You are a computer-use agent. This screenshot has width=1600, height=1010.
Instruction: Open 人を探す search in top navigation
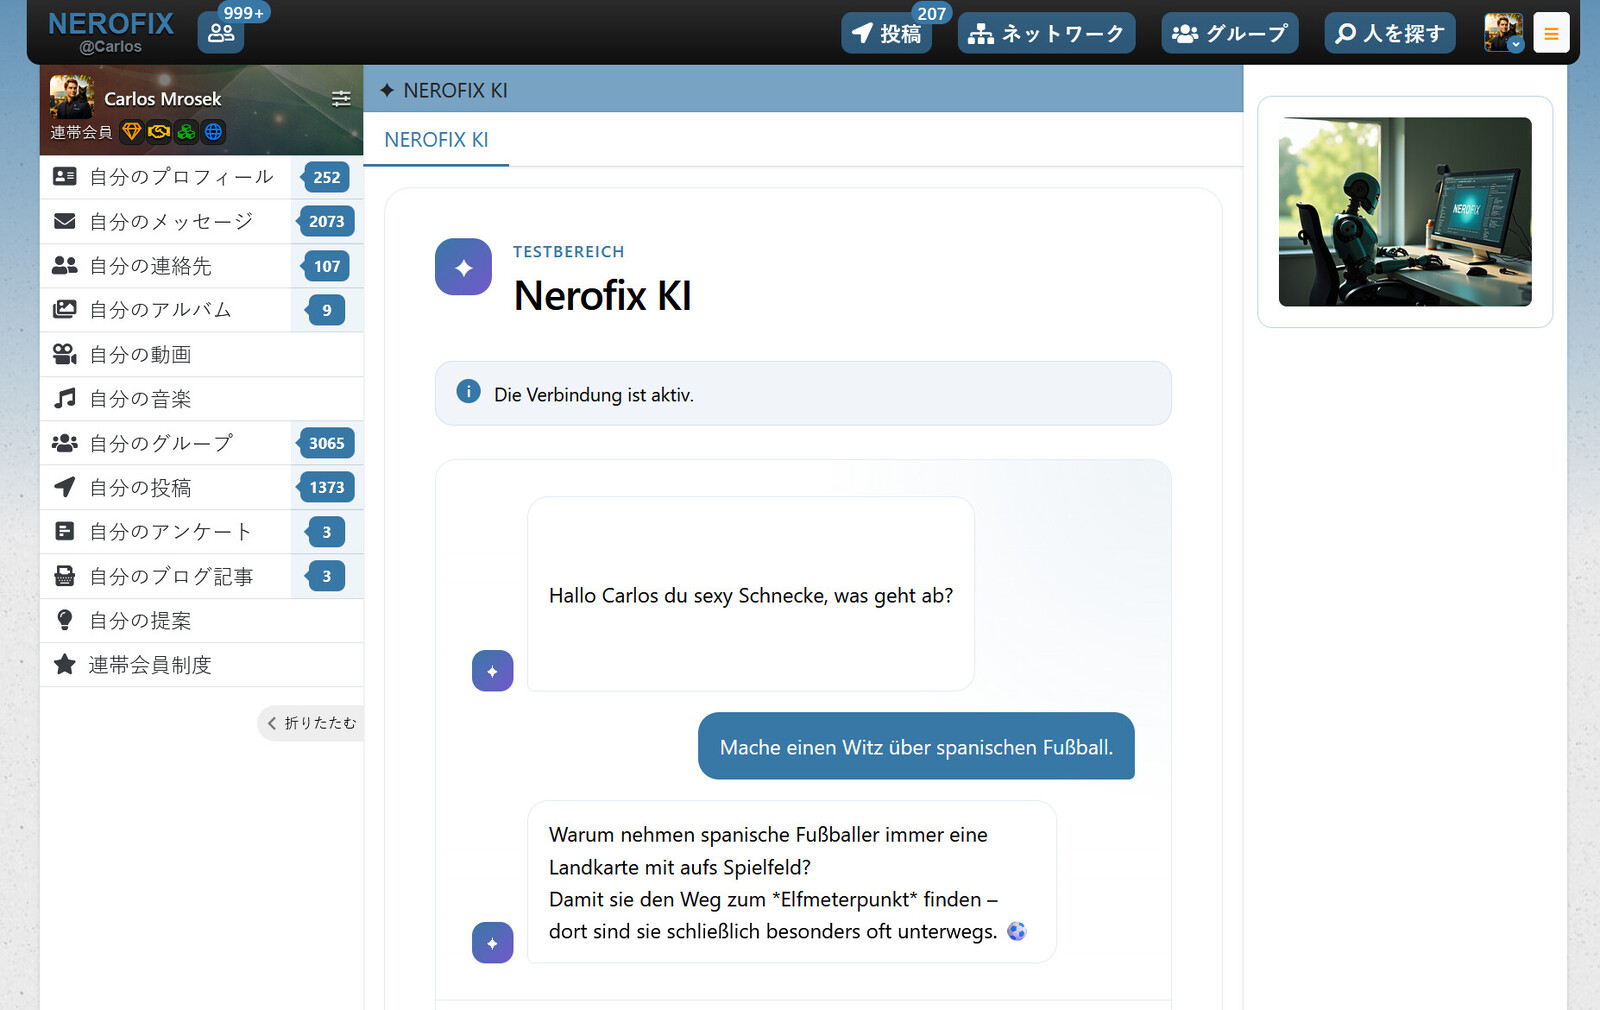pyautogui.click(x=1390, y=33)
